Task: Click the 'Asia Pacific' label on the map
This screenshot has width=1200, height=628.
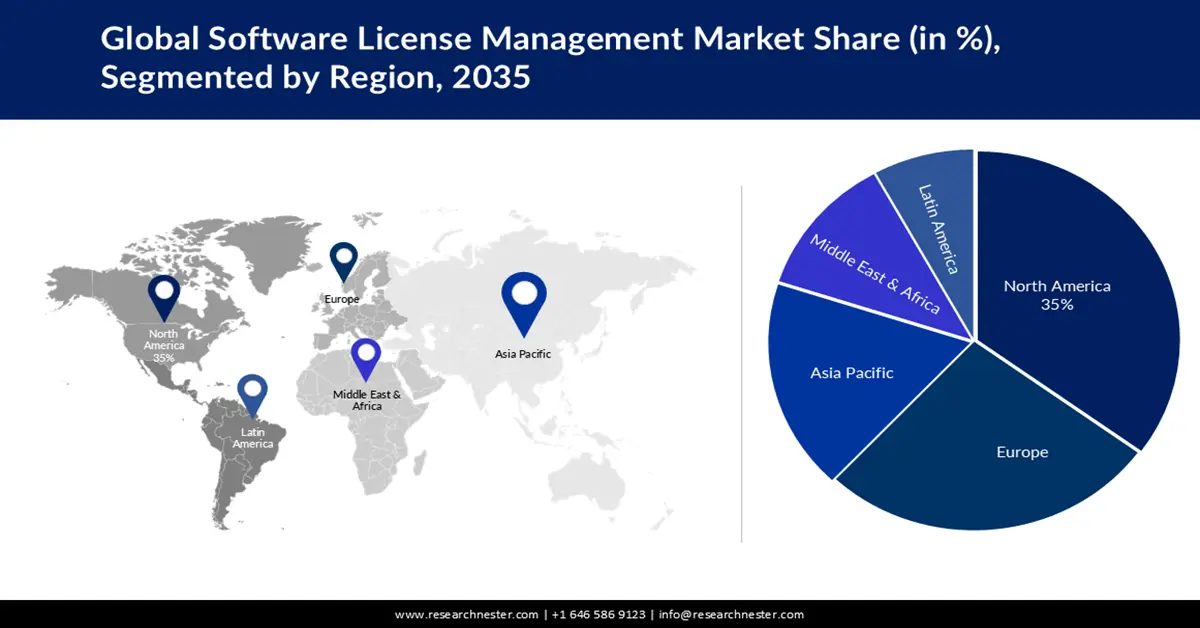Action: [x=523, y=353]
